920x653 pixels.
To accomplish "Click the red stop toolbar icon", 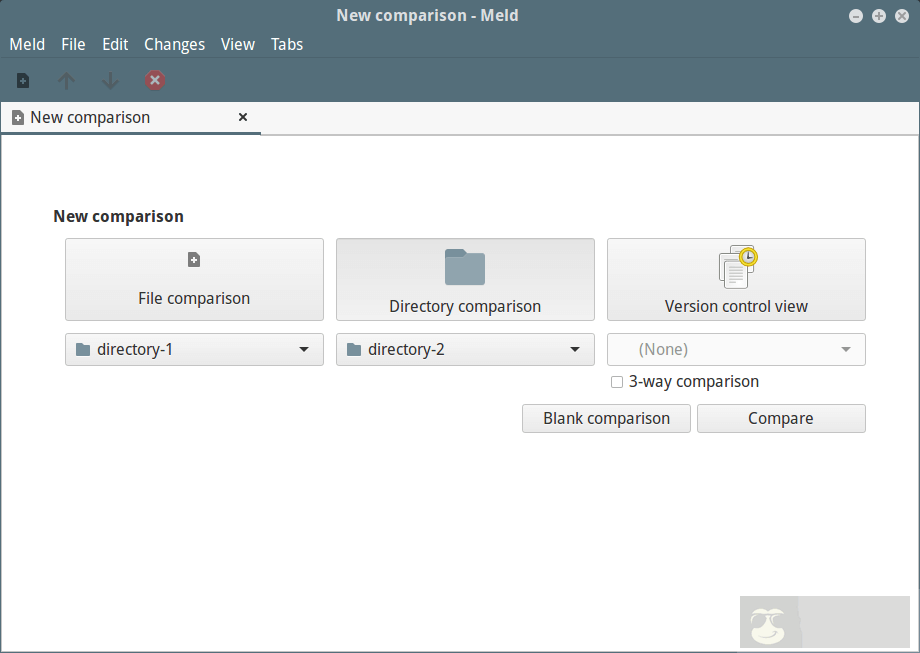I will (155, 81).
